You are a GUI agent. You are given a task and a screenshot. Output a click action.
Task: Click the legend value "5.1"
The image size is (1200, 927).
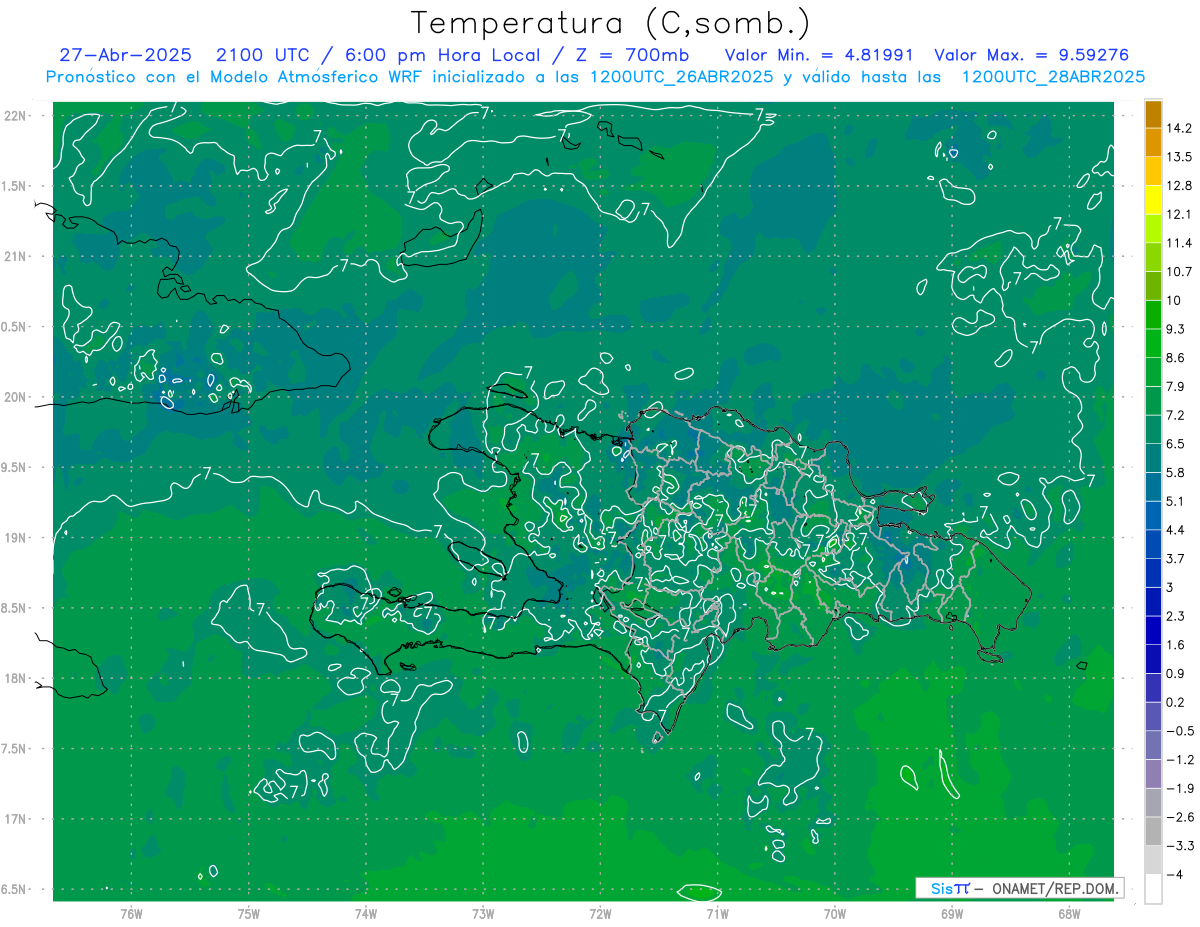tap(1177, 501)
